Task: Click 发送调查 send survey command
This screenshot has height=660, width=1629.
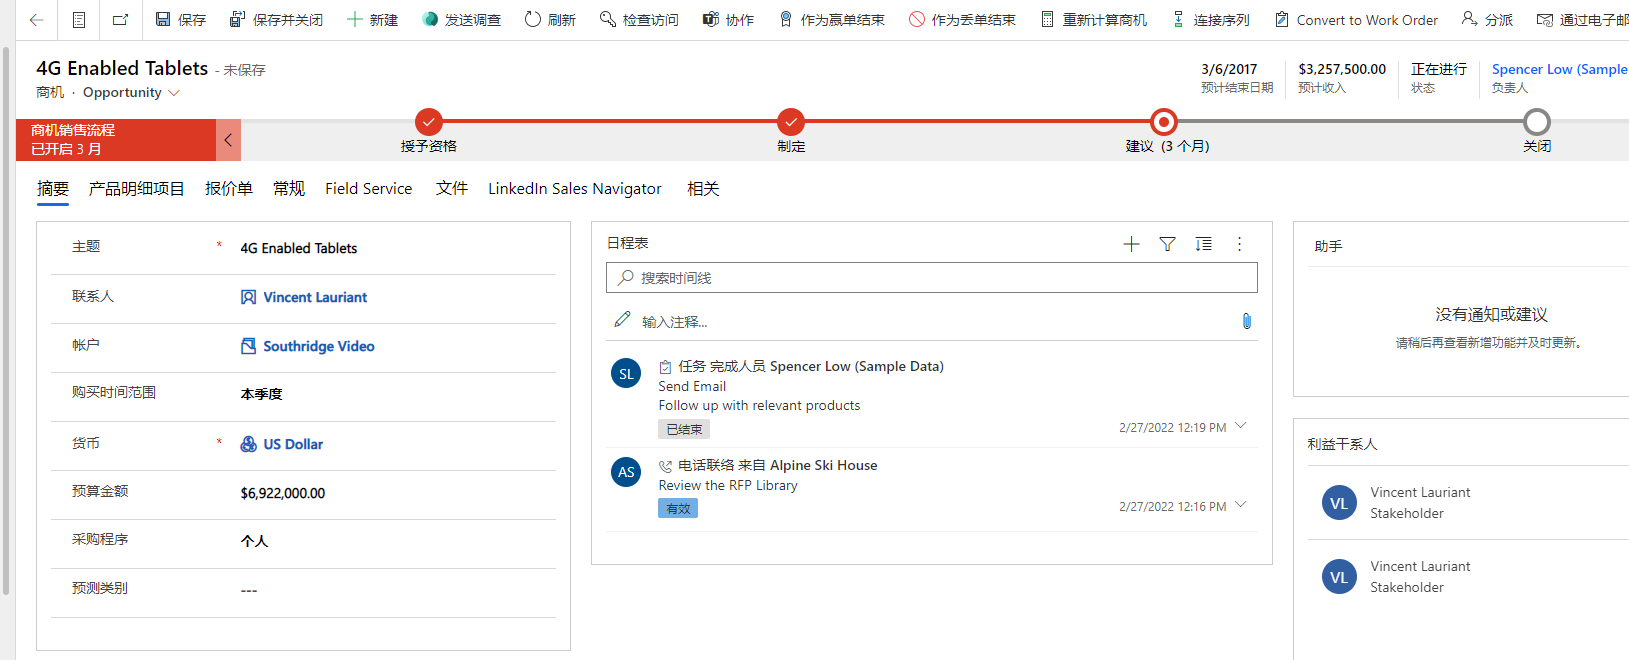Action: [461, 19]
